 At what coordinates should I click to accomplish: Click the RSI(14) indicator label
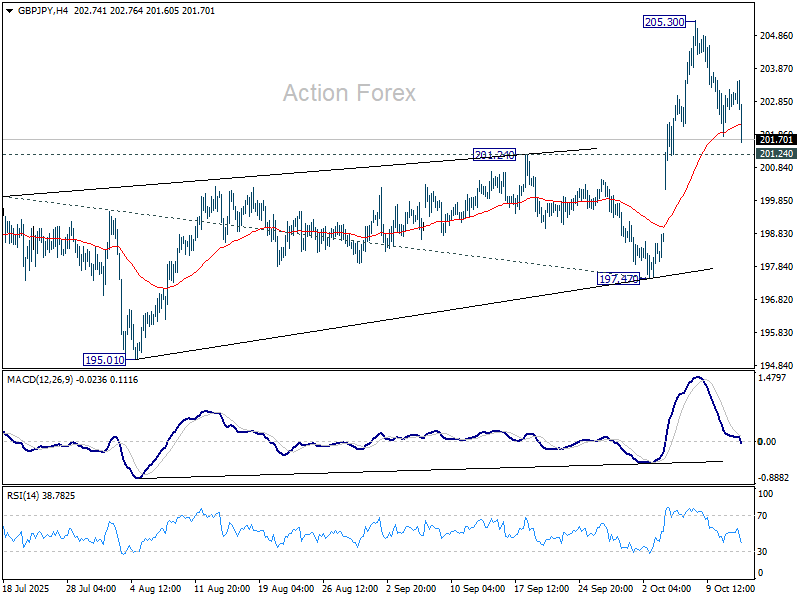(25, 495)
